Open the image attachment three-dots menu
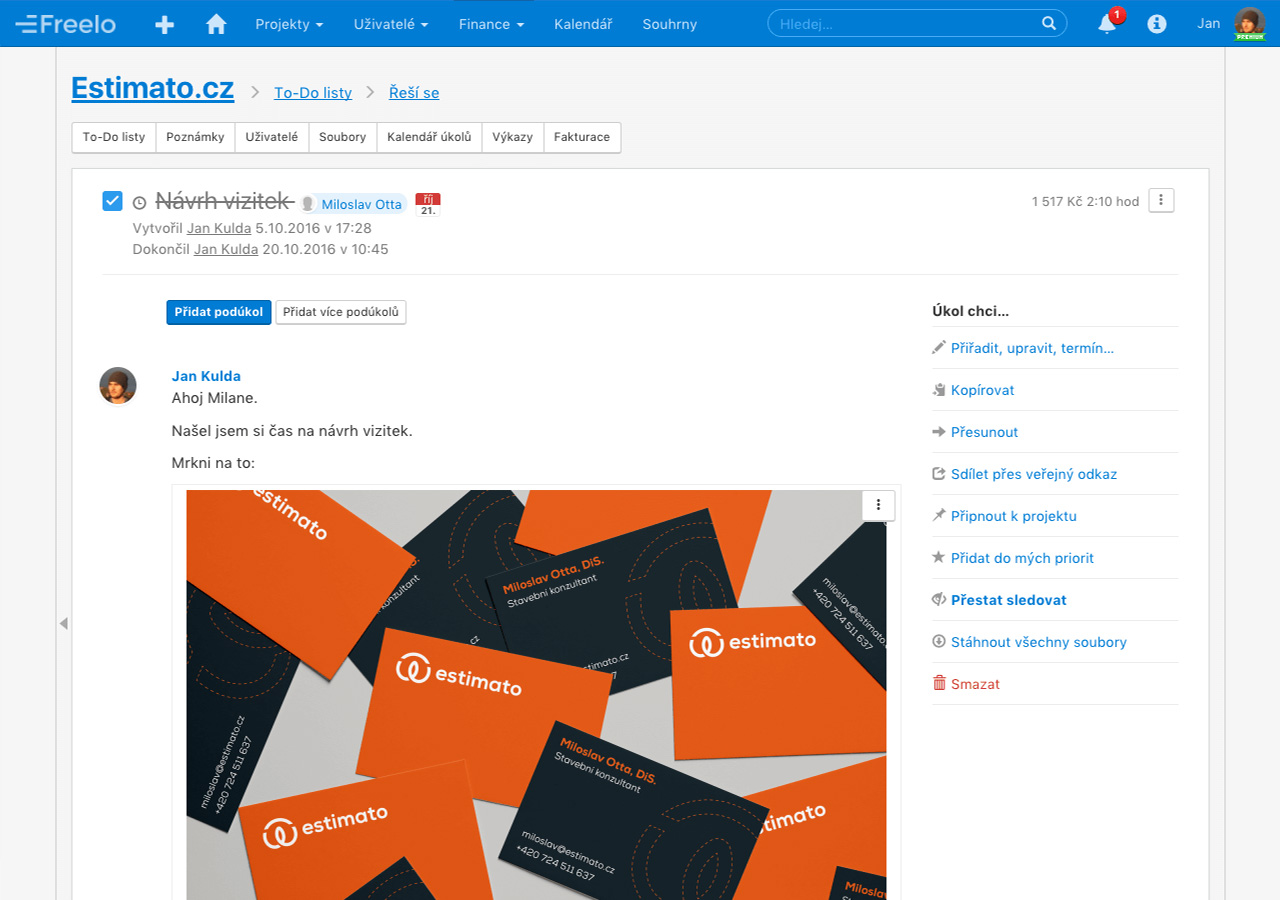1280x900 pixels. (878, 505)
